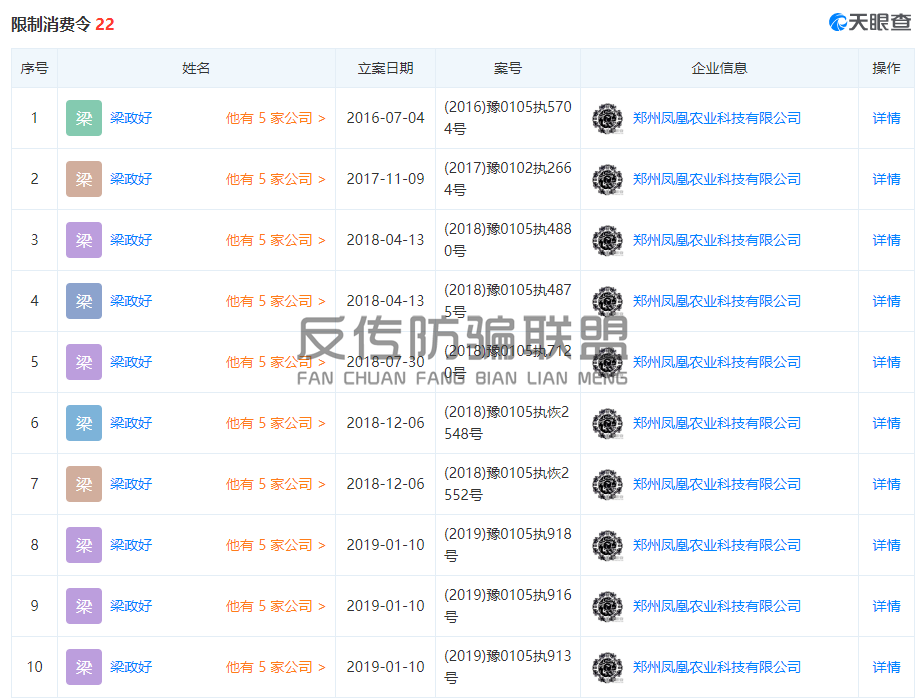Expand 他有 5 家公司 in row 1

(x=275, y=118)
